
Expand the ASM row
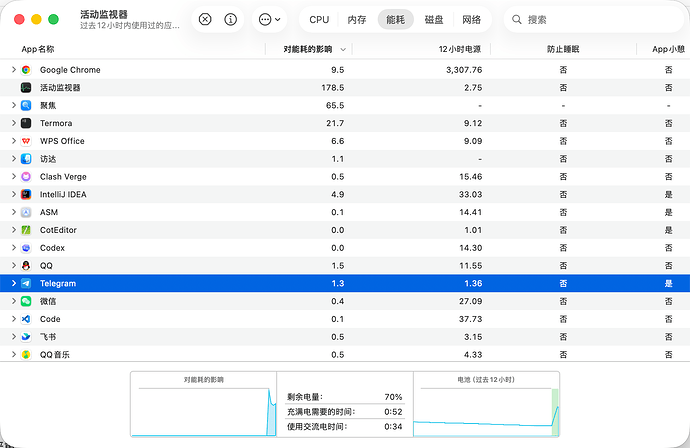click(14, 212)
